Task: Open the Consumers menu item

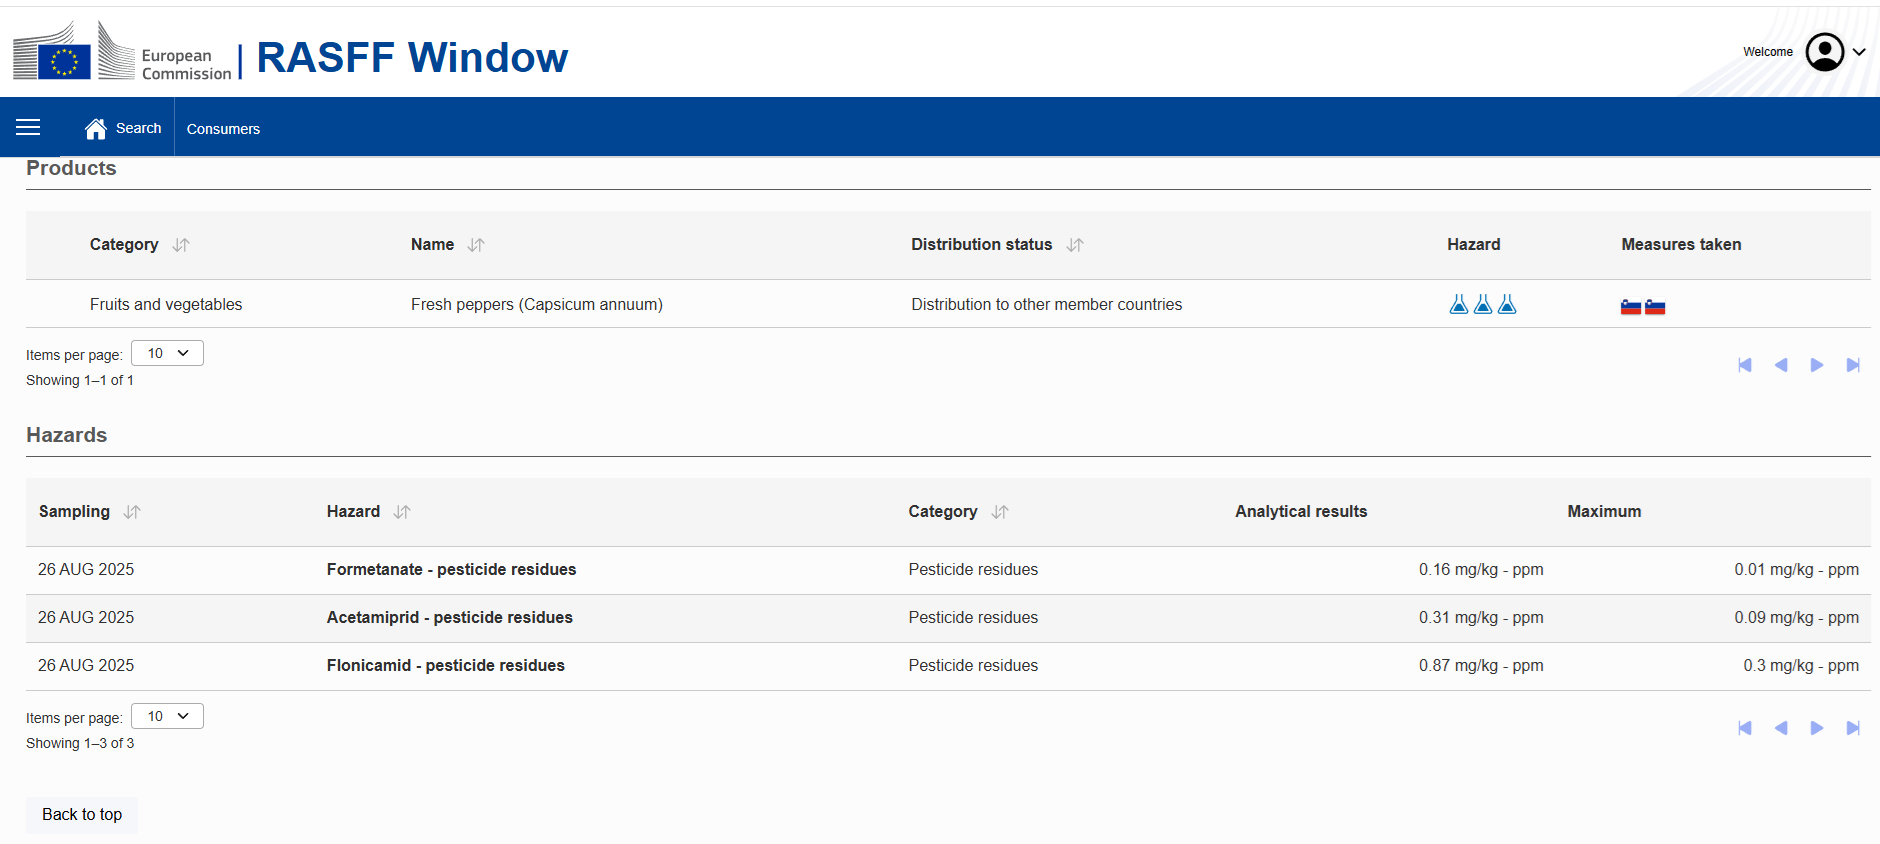Action: [223, 129]
